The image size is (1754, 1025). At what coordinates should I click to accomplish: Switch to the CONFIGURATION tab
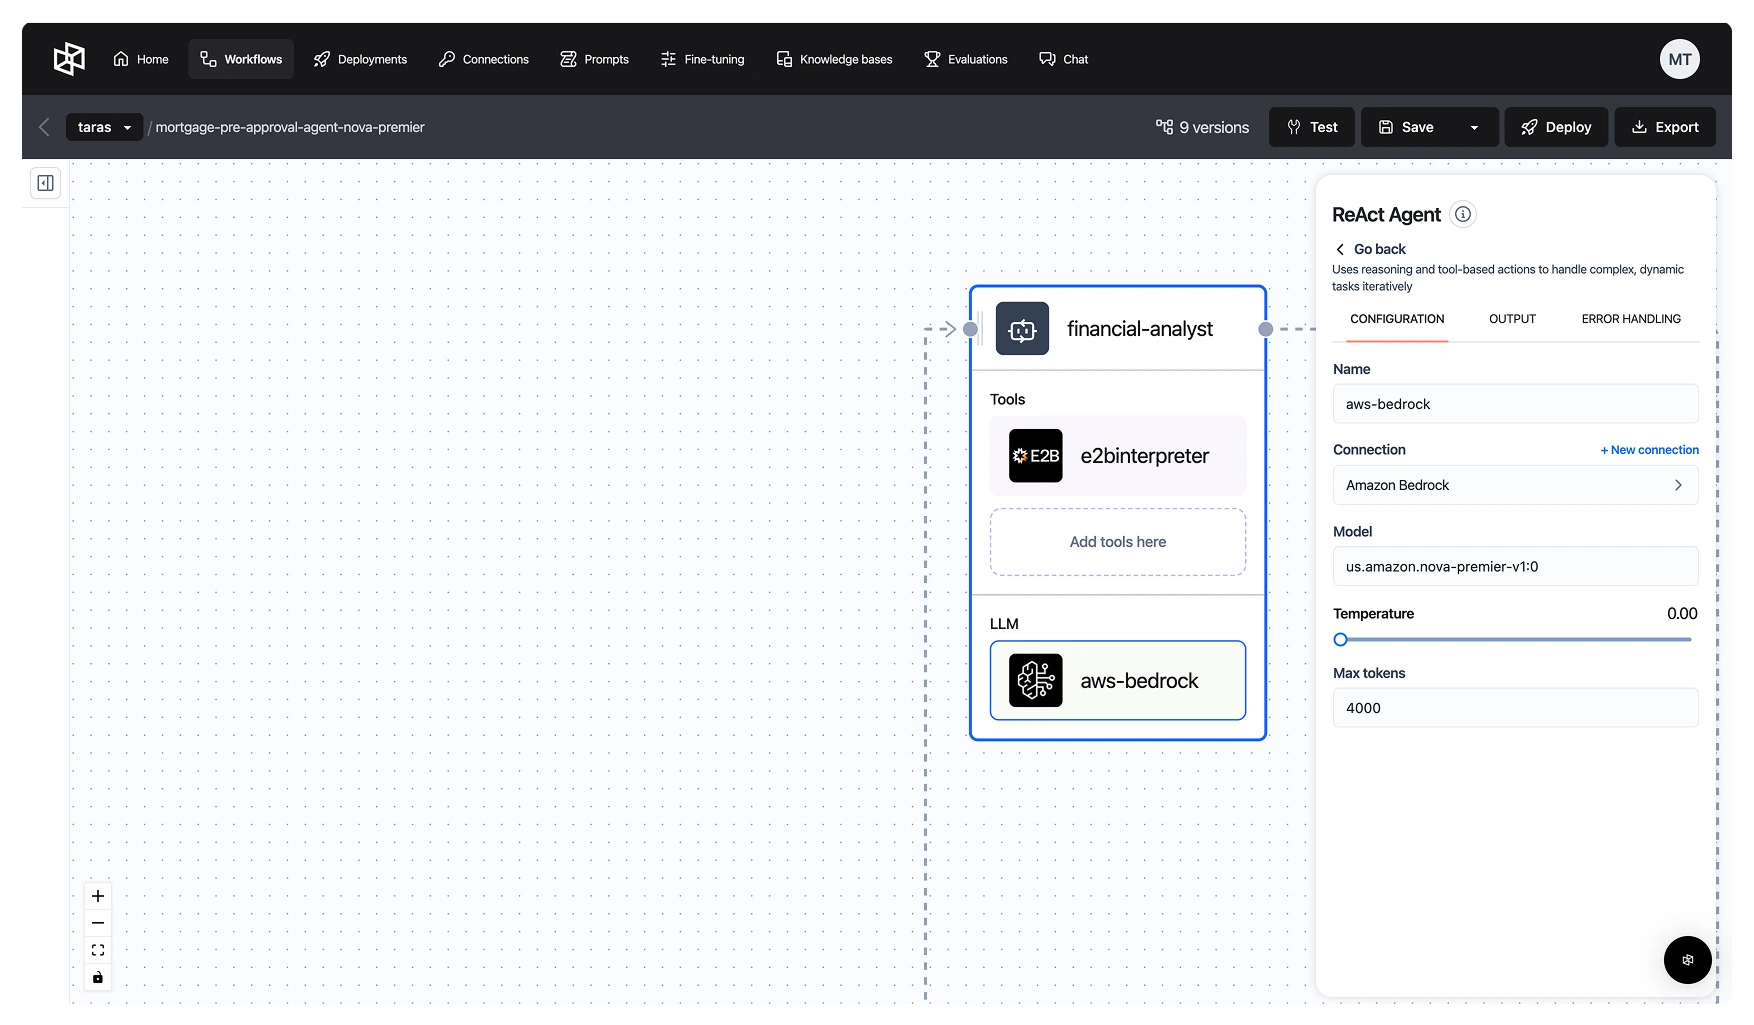click(1397, 319)
